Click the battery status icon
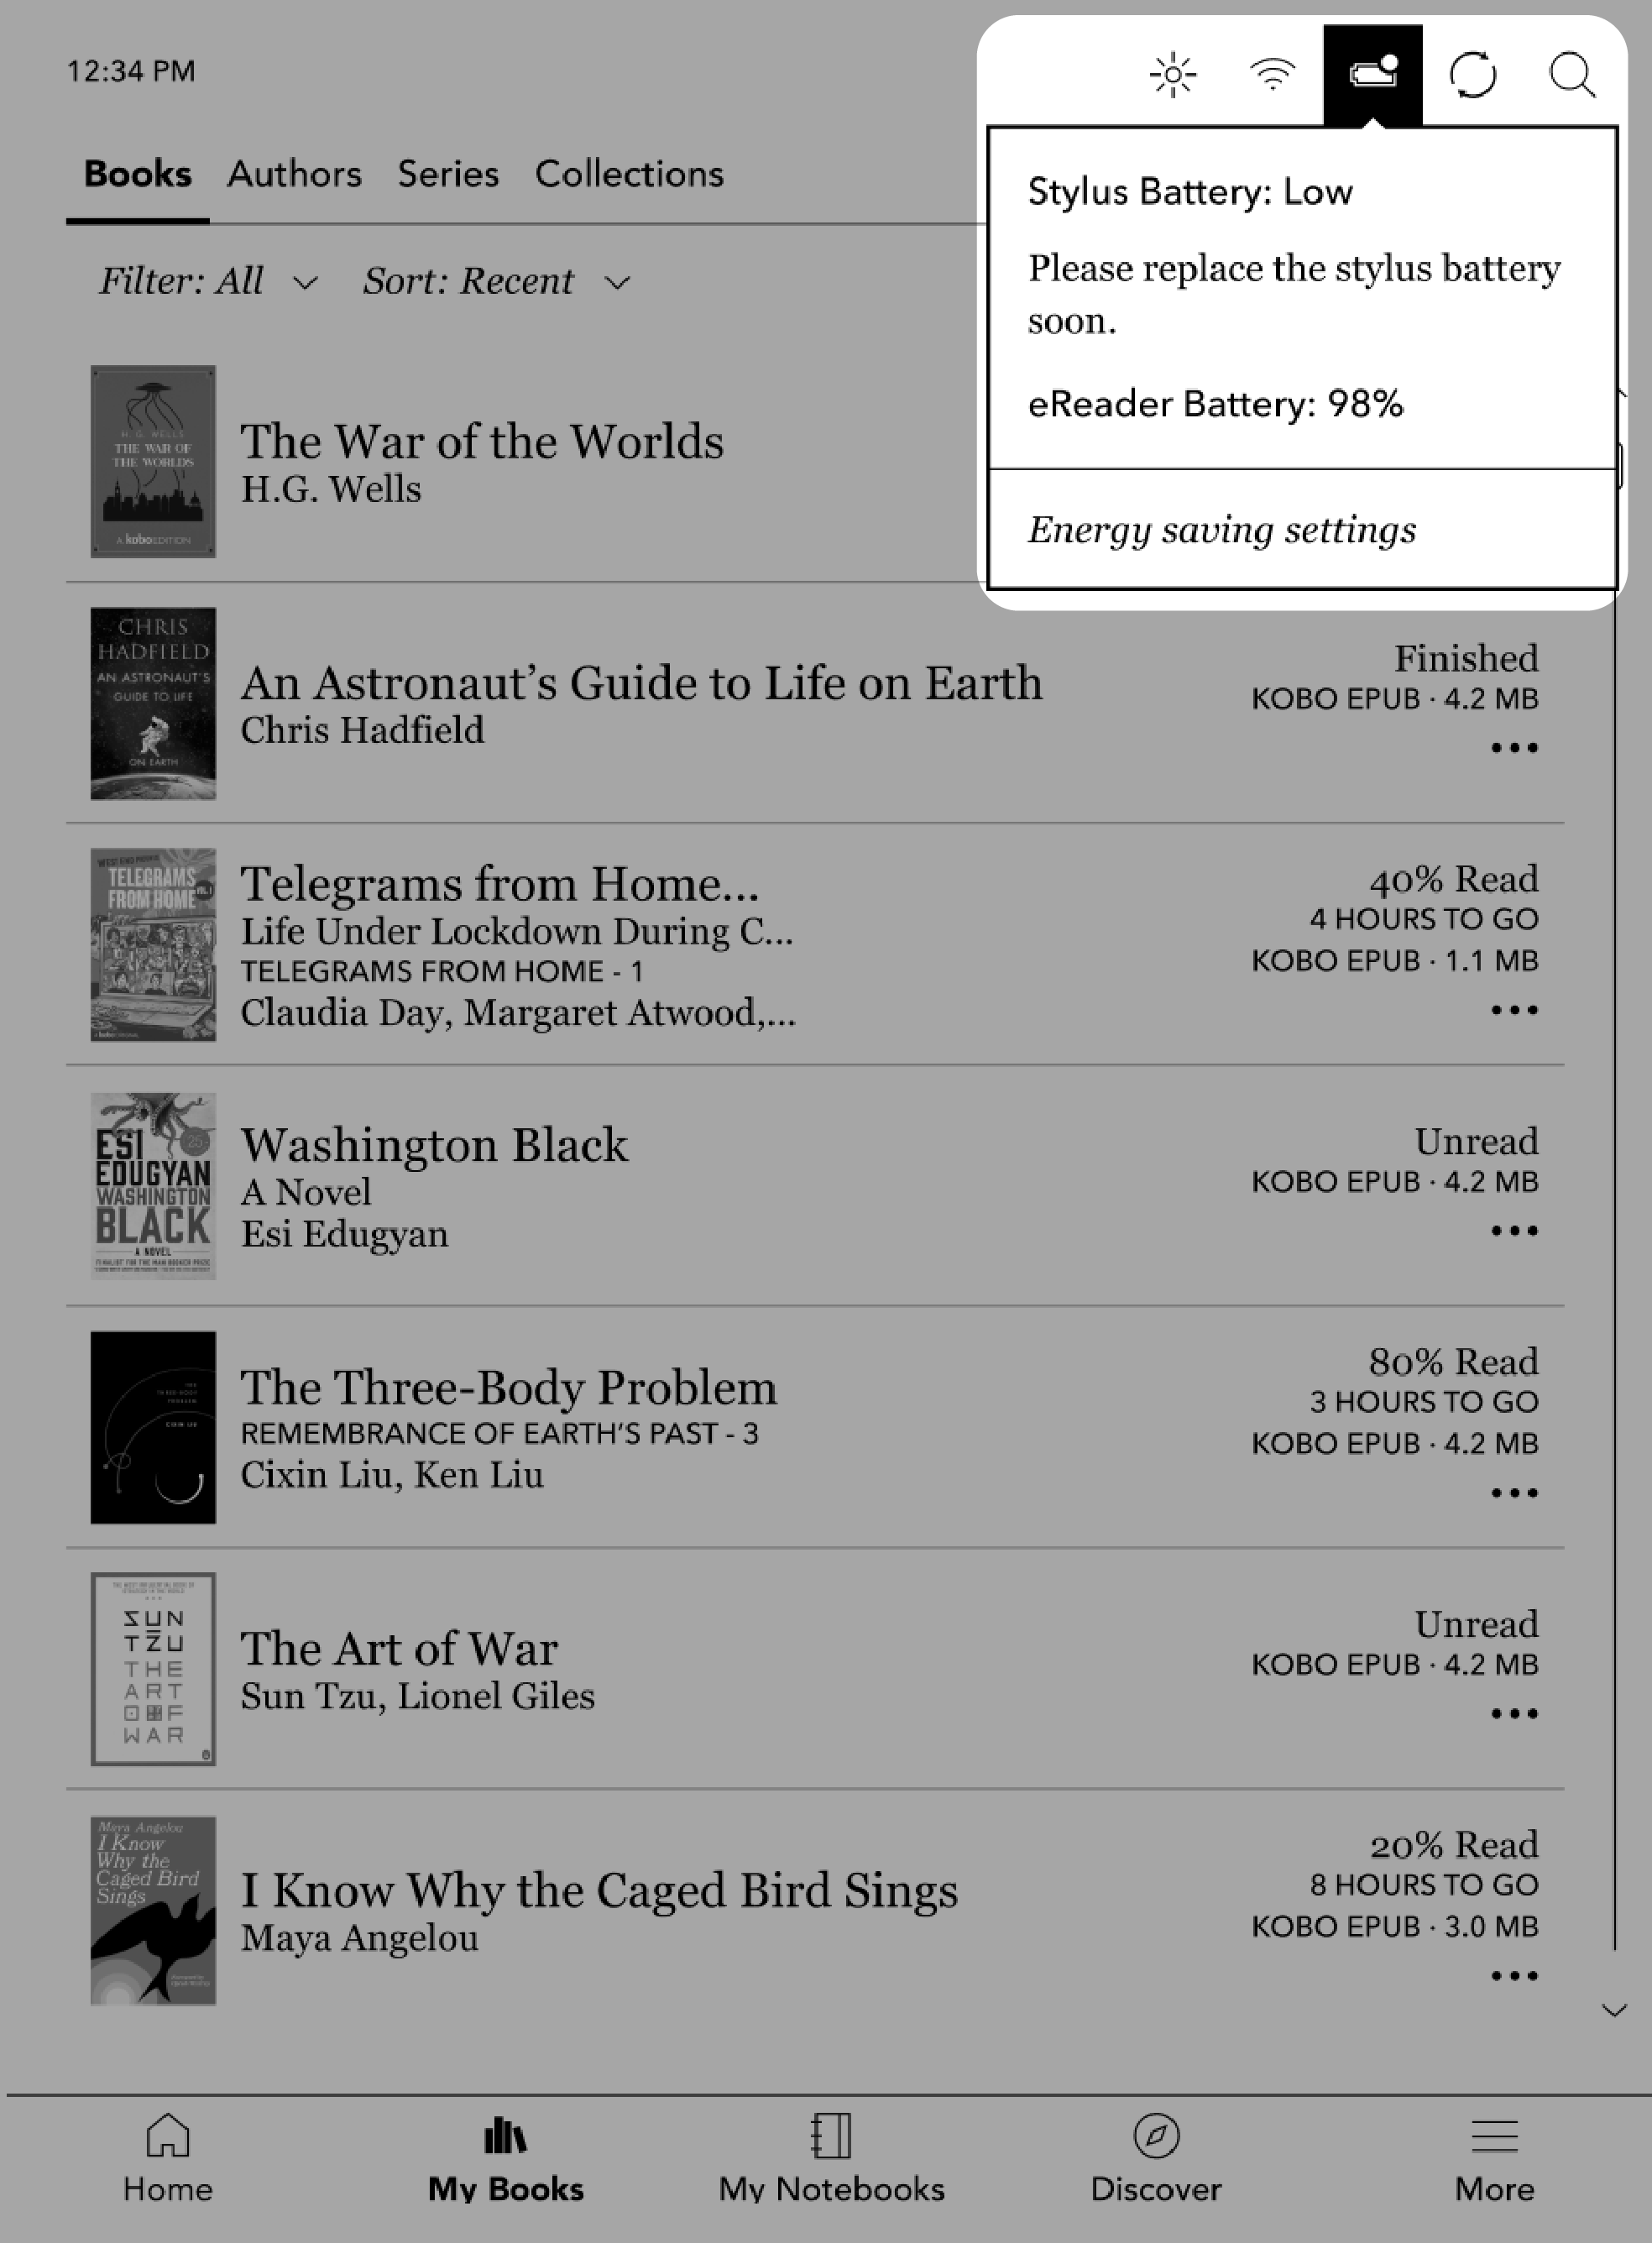This screenshot has width=1652, height=2243. pyautogui.click(x=1372, y=73)
